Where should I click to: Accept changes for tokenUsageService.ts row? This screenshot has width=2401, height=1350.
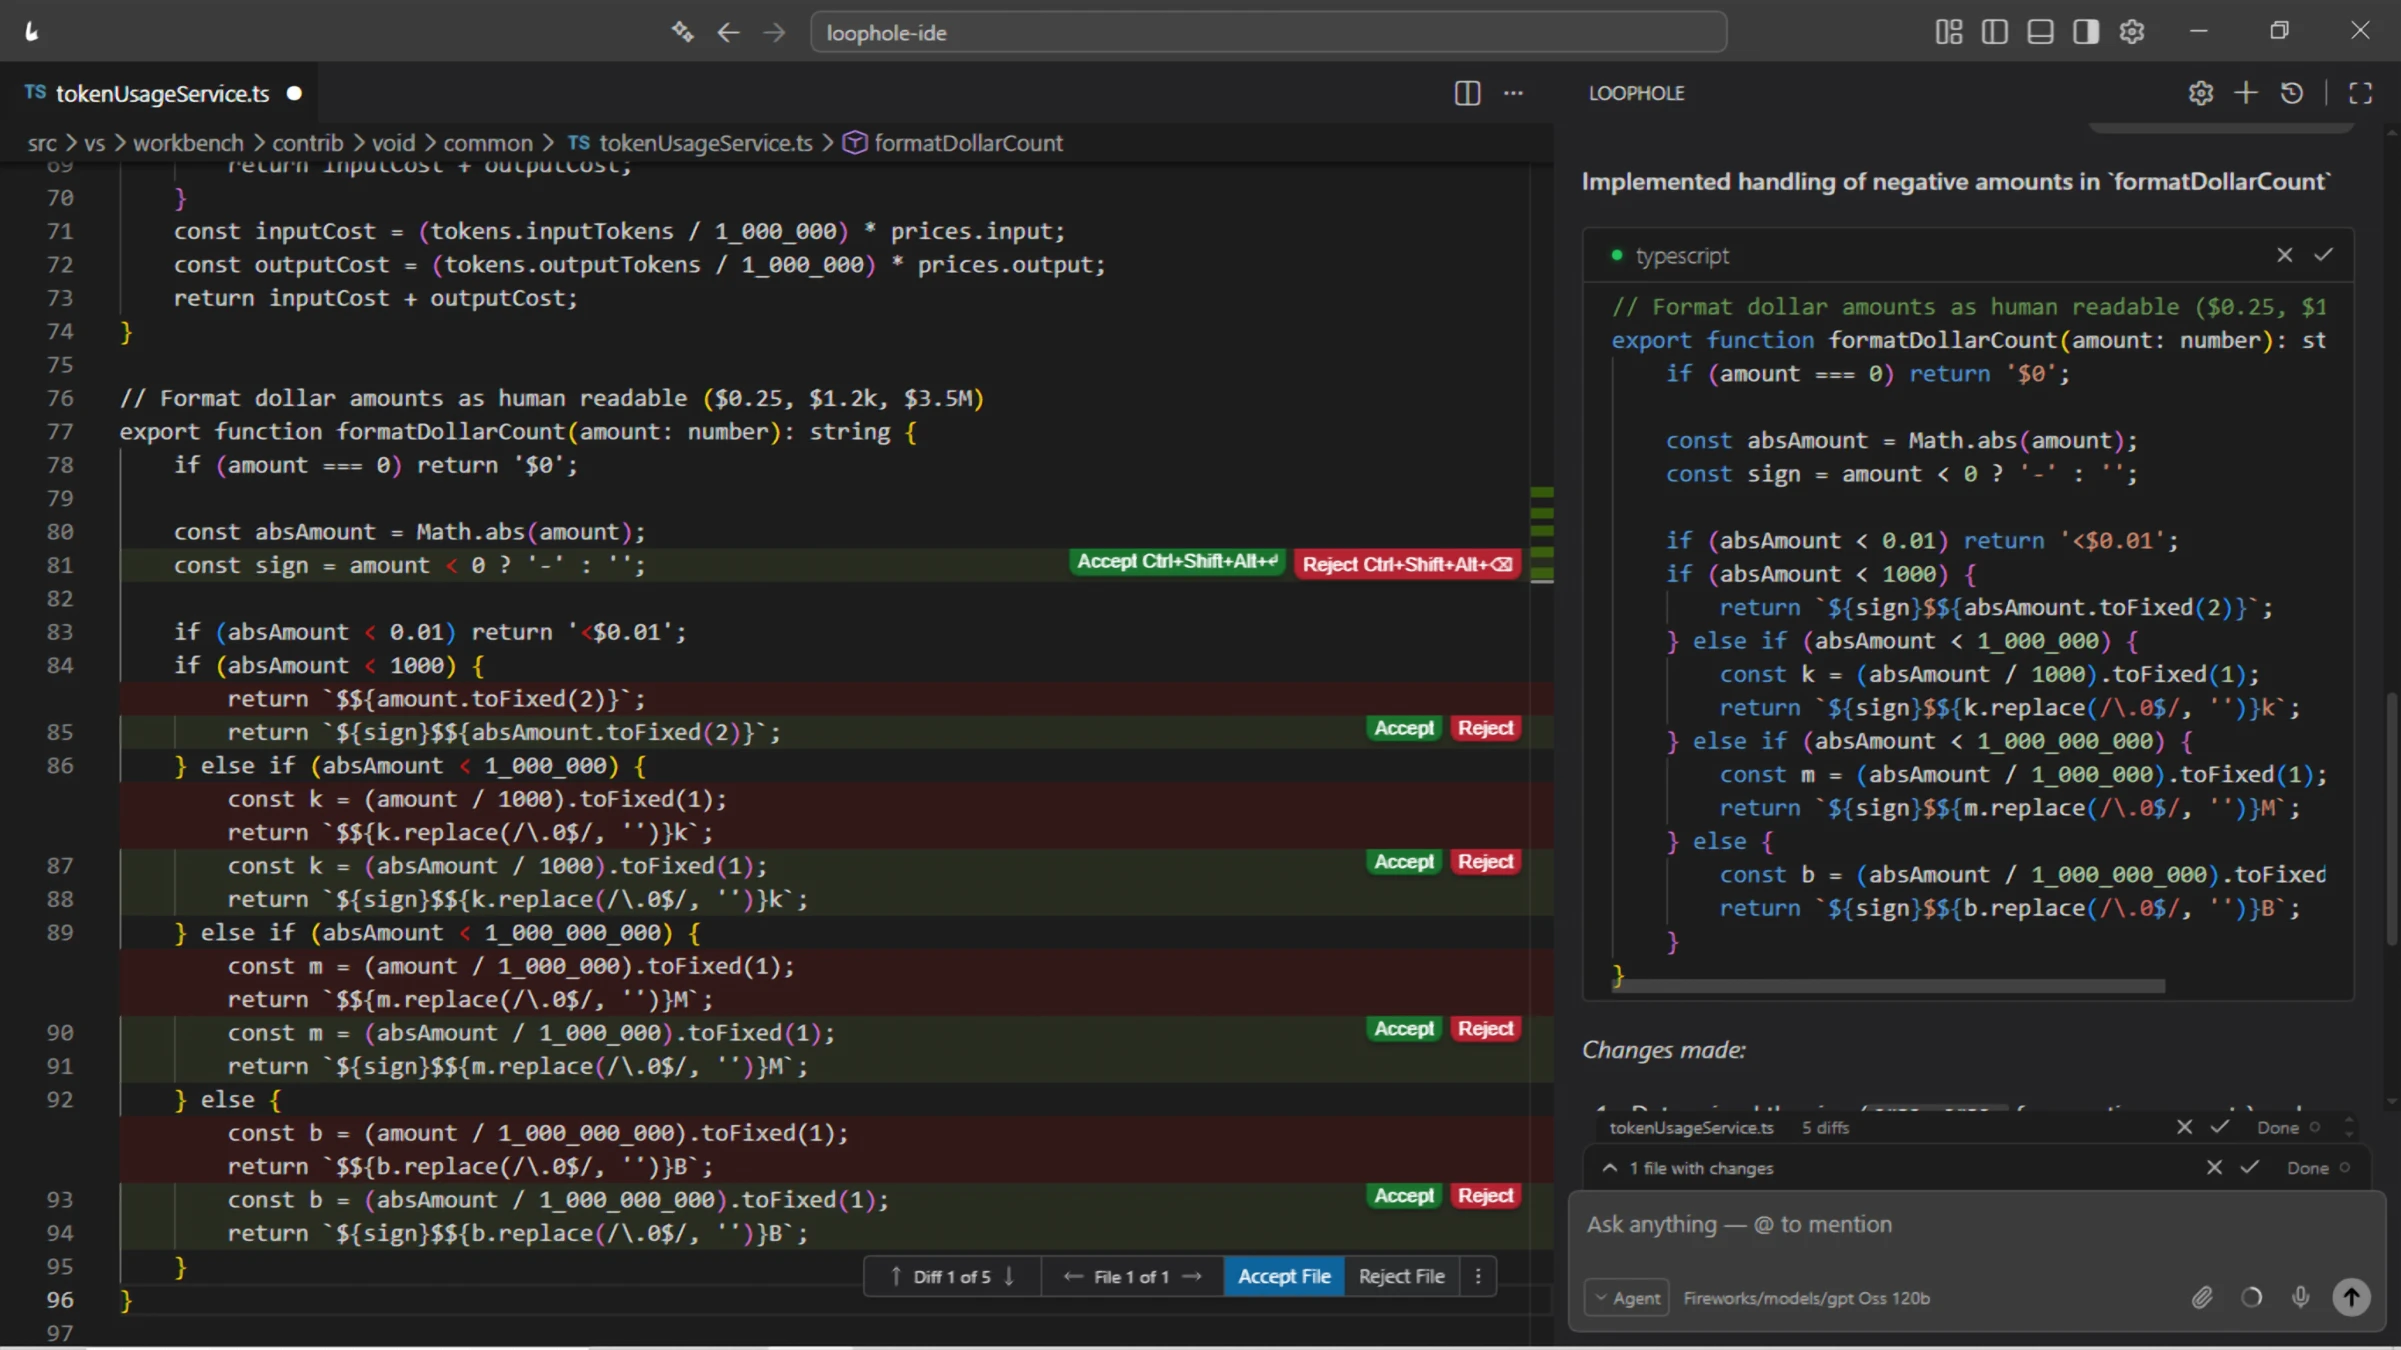tap(2220, 1128)
